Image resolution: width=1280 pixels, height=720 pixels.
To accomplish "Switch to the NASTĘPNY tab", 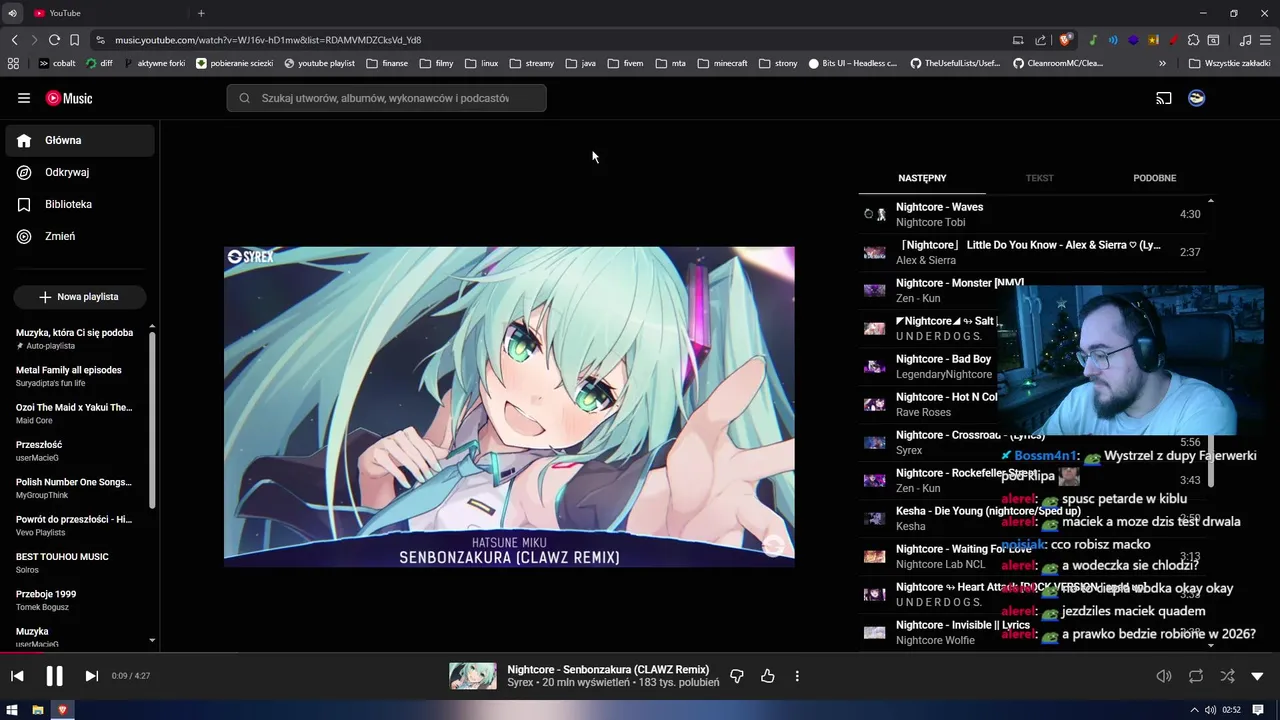I will [922, 178].
